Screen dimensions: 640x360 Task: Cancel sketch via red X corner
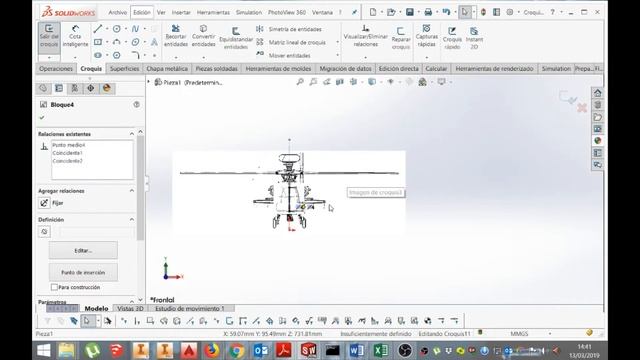tap(582, 108)
